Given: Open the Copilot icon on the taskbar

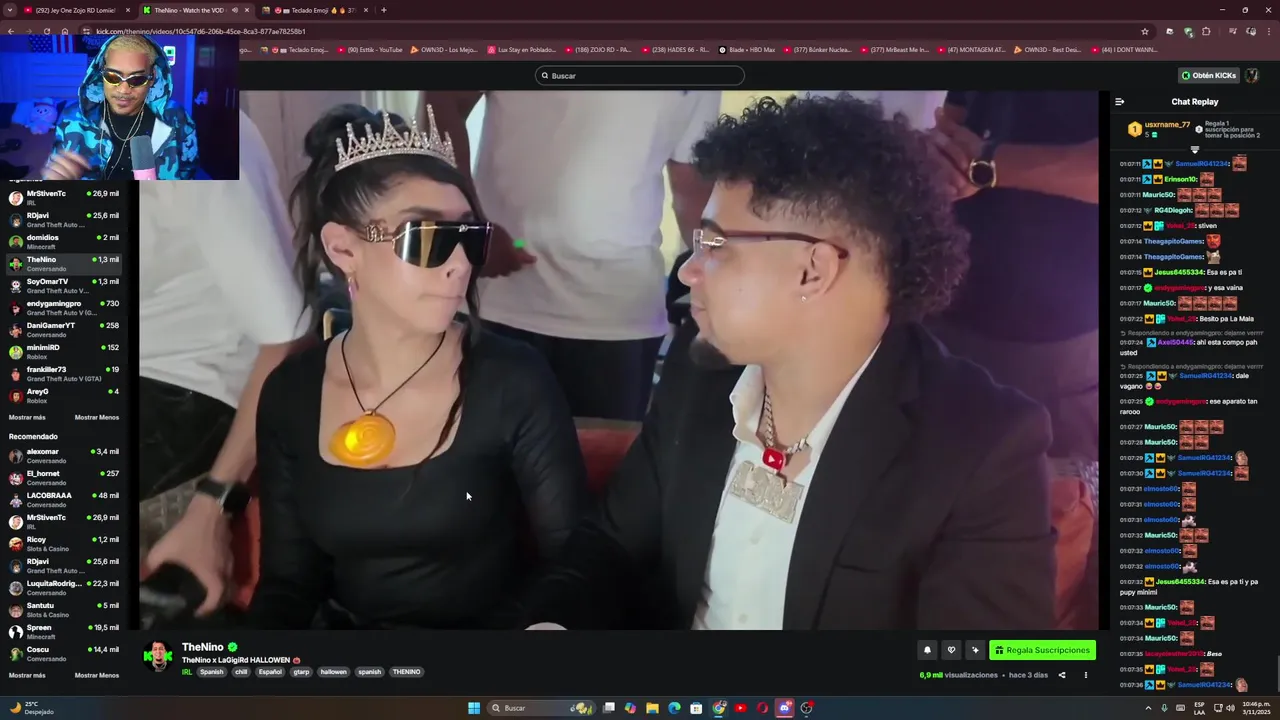Looking at the screenshot, I should pyautogui.click(x=630, y=708).
